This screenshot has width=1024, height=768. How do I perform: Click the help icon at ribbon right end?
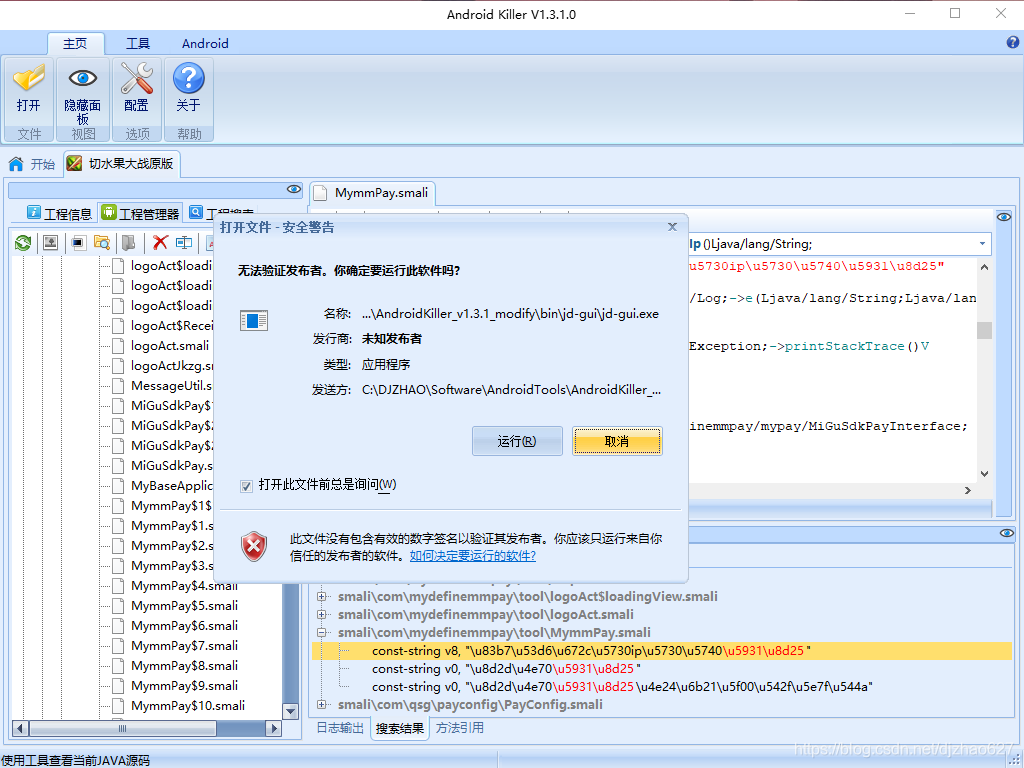tap(1012, 42)
